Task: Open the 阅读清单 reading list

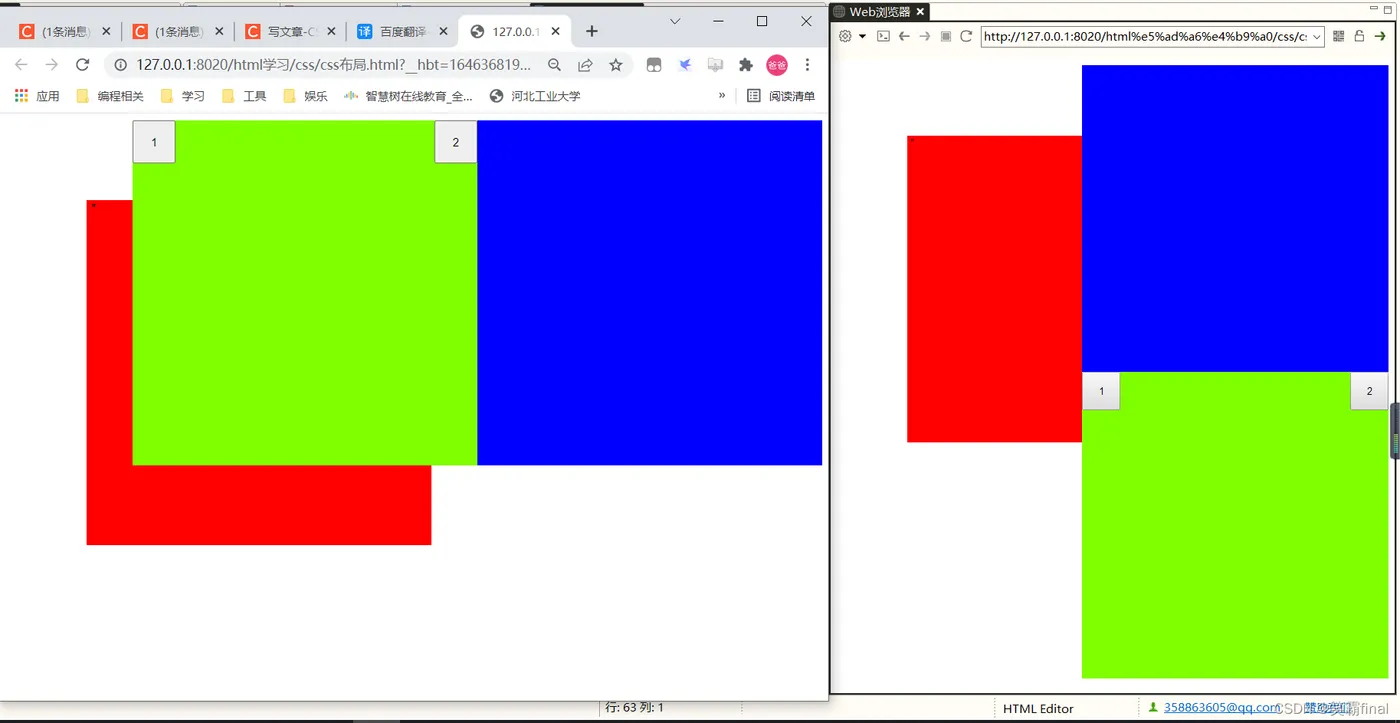Action: click(781, 96)
